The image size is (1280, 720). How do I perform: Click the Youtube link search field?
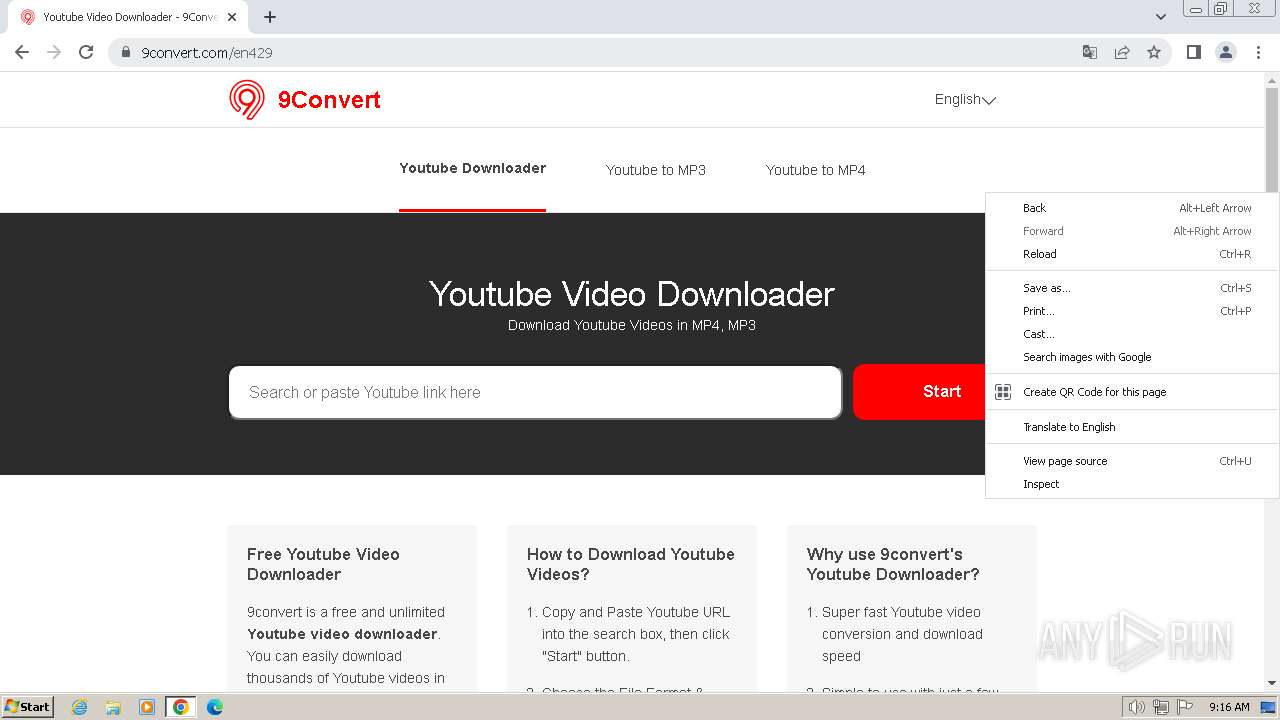tap(535, 392)
